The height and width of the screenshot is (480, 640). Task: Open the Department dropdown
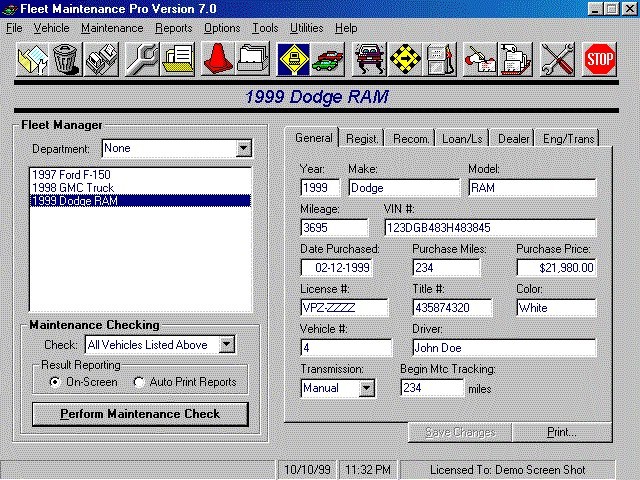tap(243, 148)
